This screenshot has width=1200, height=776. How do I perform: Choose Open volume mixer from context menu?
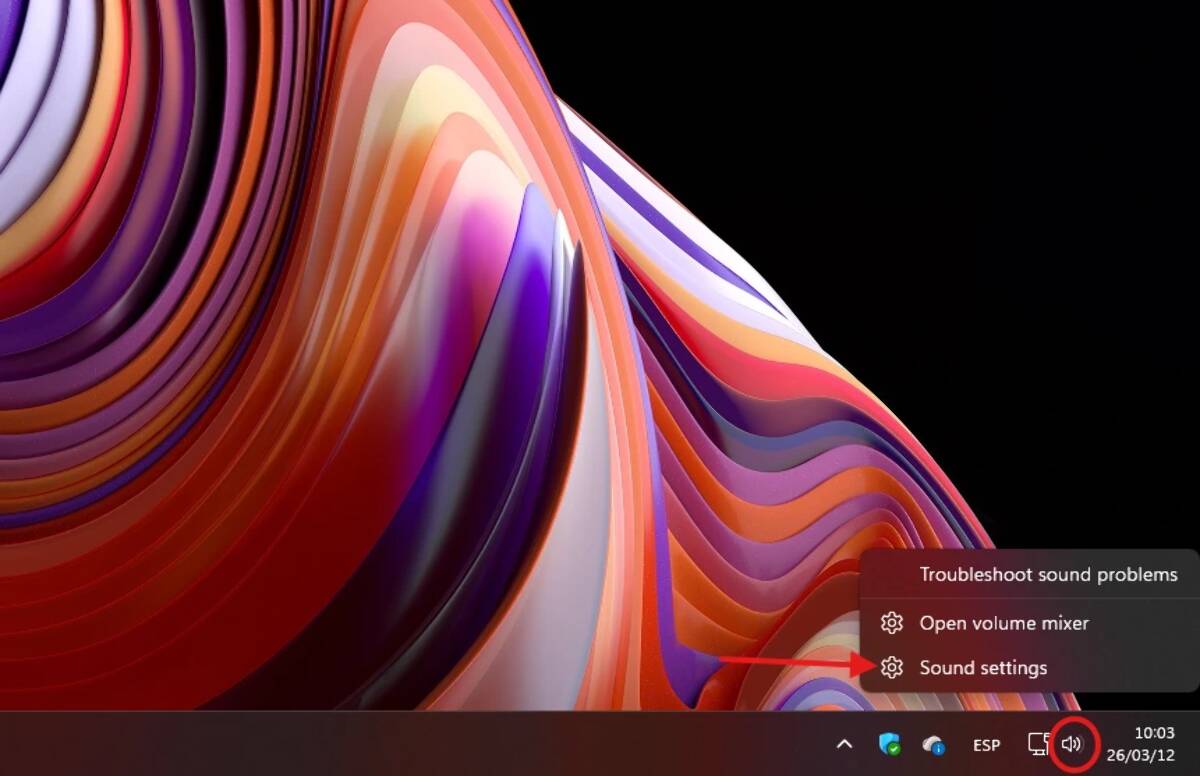[x=1004, y=623]
